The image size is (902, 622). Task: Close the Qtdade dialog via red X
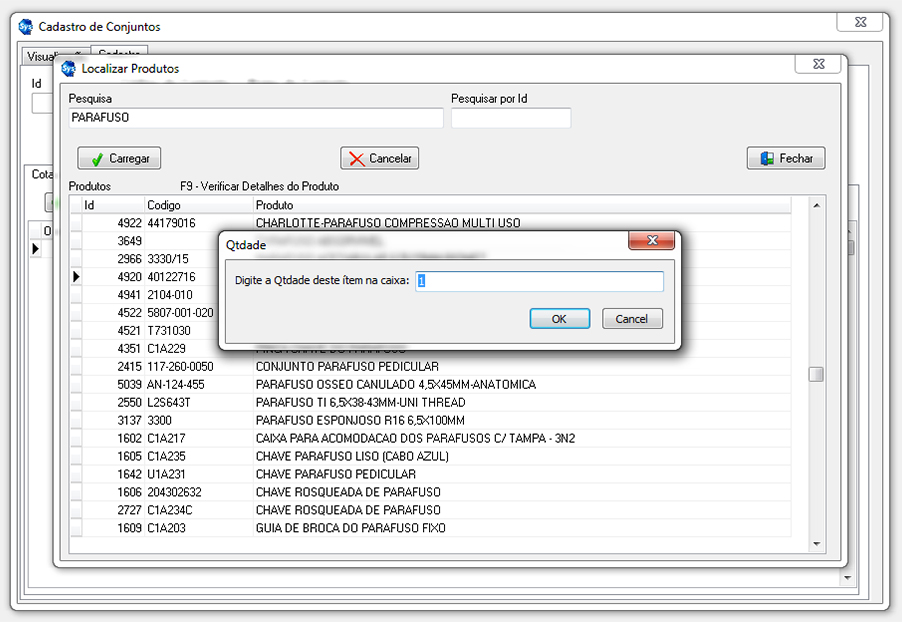pyautogui.click(x=653, y=241)
